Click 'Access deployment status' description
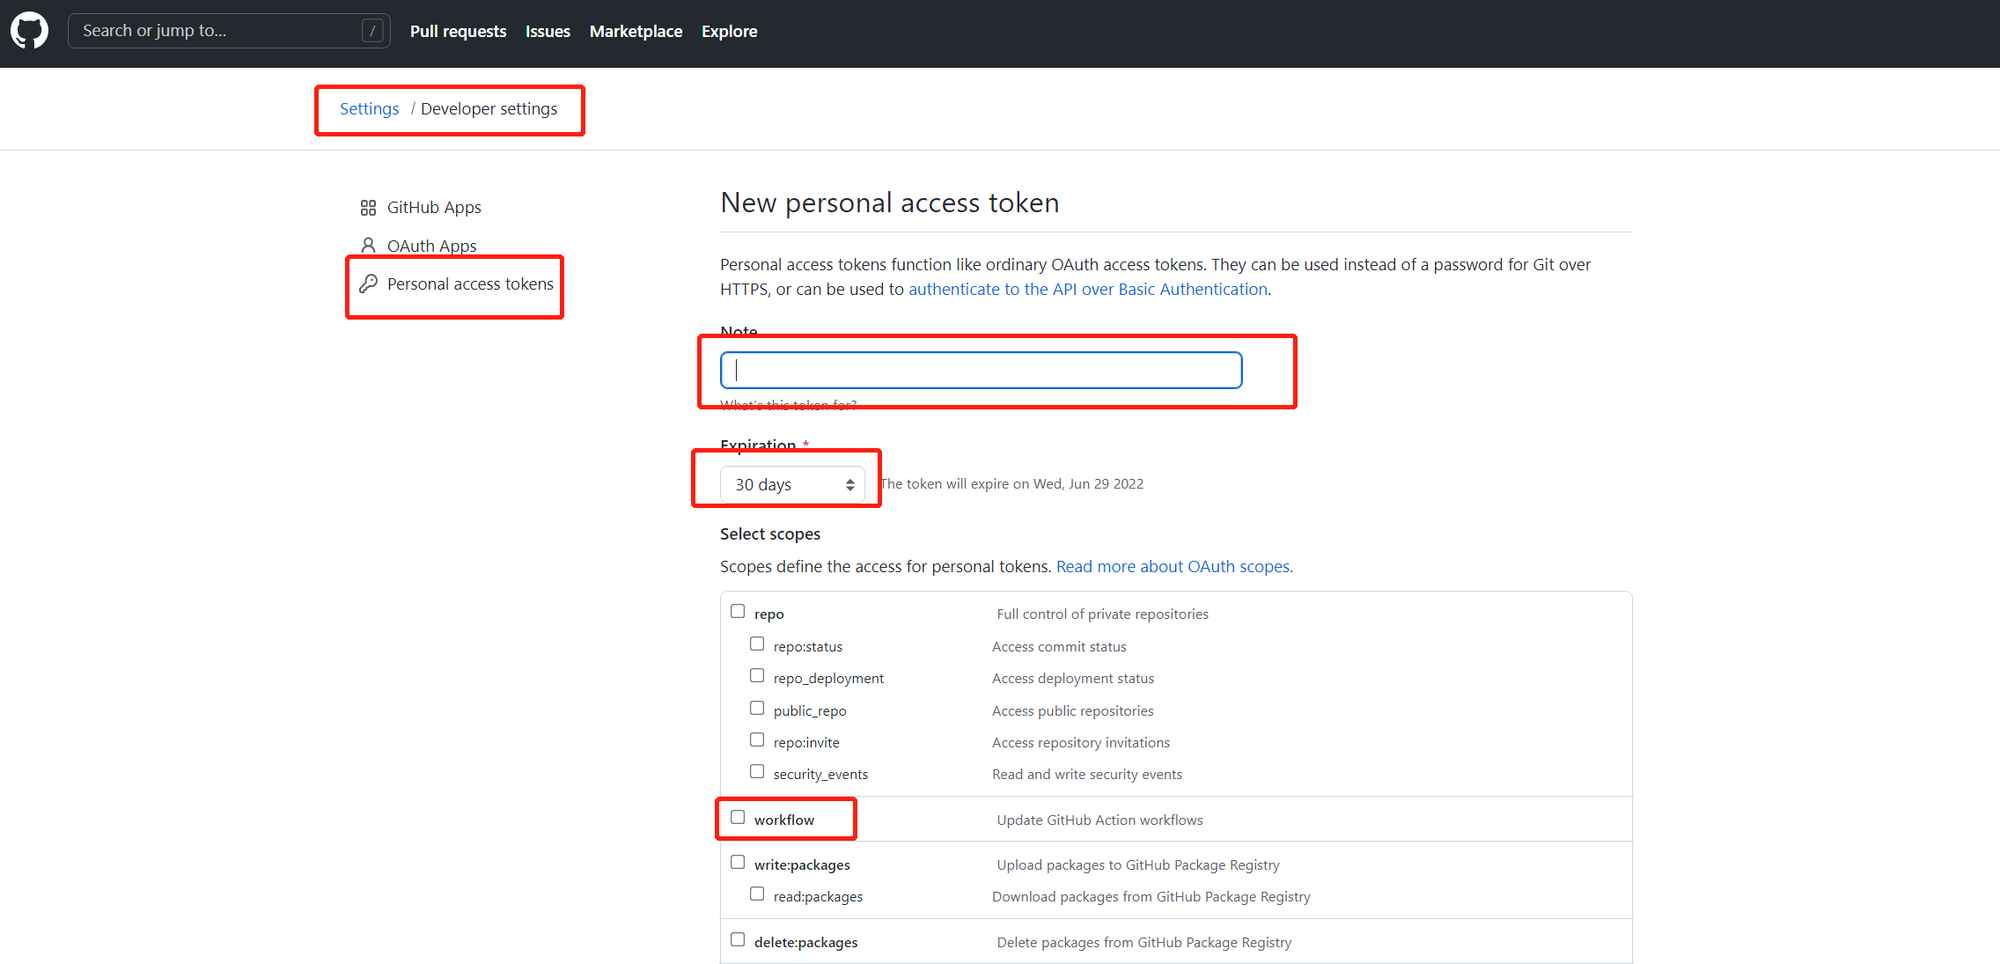Viewport: 2000px width, 964px height. click(x=1073, y=679)
